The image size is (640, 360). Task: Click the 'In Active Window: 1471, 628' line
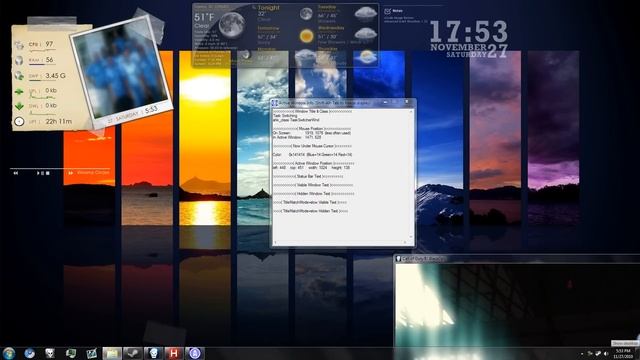click(297, 138)
